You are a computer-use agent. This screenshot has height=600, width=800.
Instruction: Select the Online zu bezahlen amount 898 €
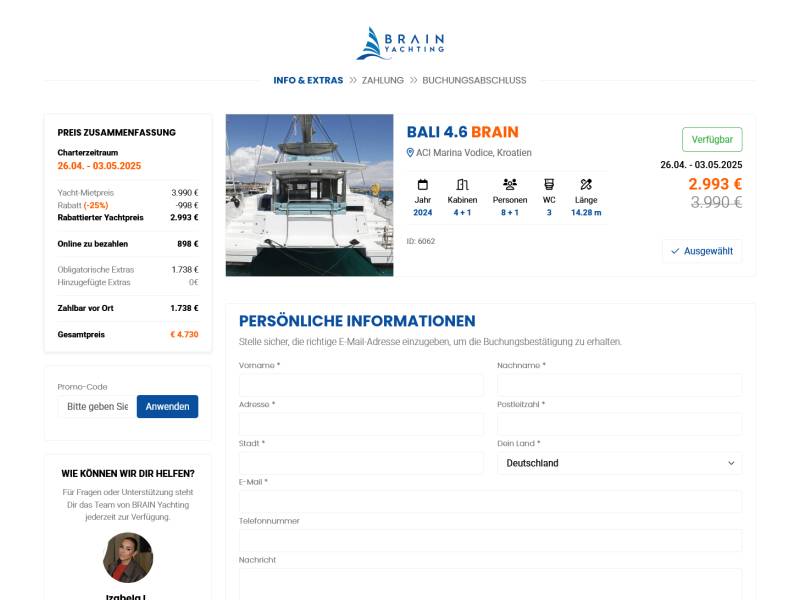coord(188,244)
